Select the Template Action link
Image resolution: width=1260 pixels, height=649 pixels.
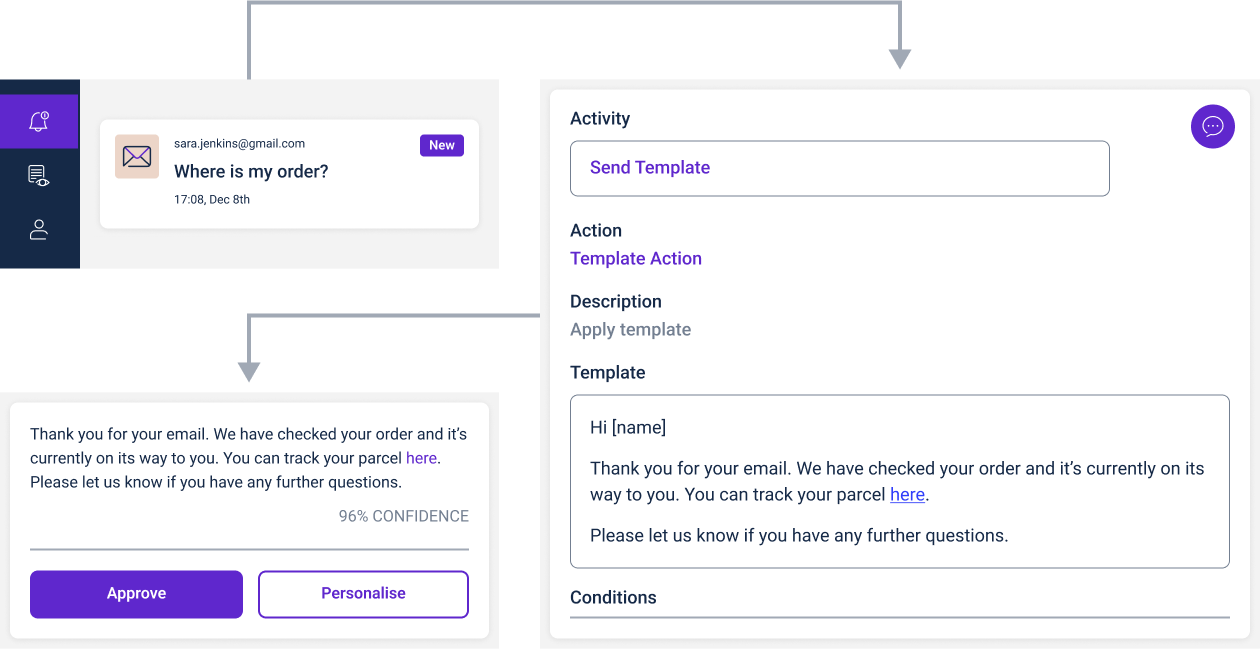[x=636, y=259]
